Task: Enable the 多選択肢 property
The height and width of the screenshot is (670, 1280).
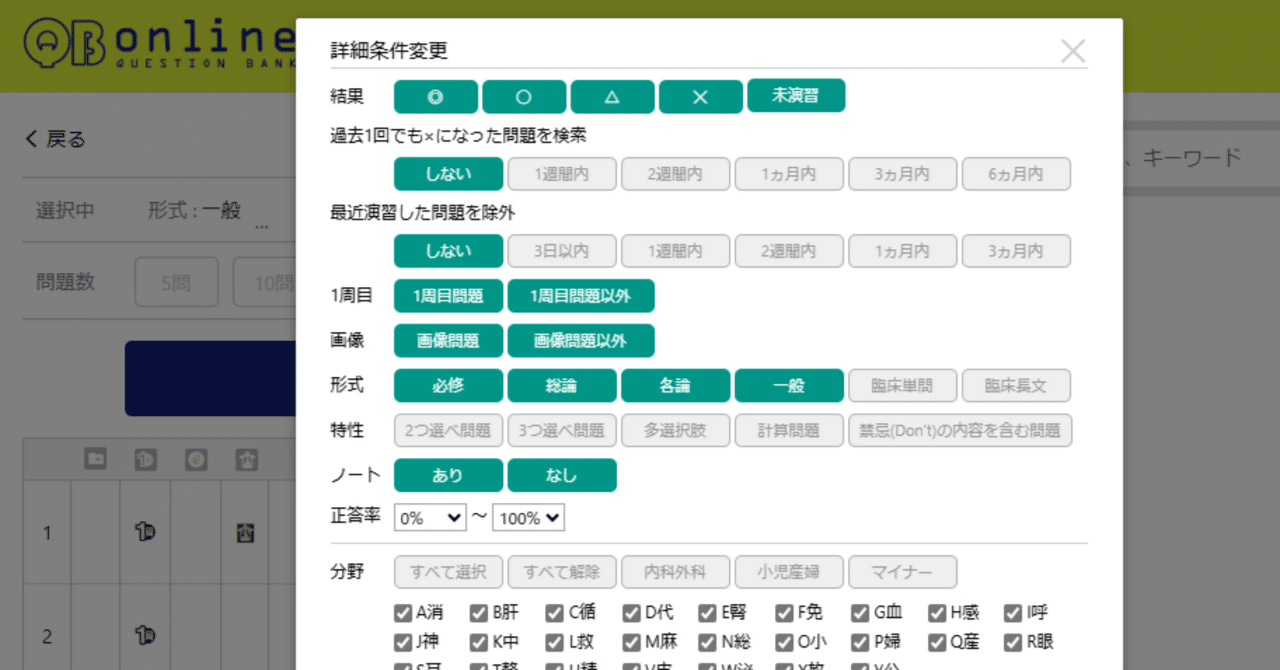Action: (675, 431)
